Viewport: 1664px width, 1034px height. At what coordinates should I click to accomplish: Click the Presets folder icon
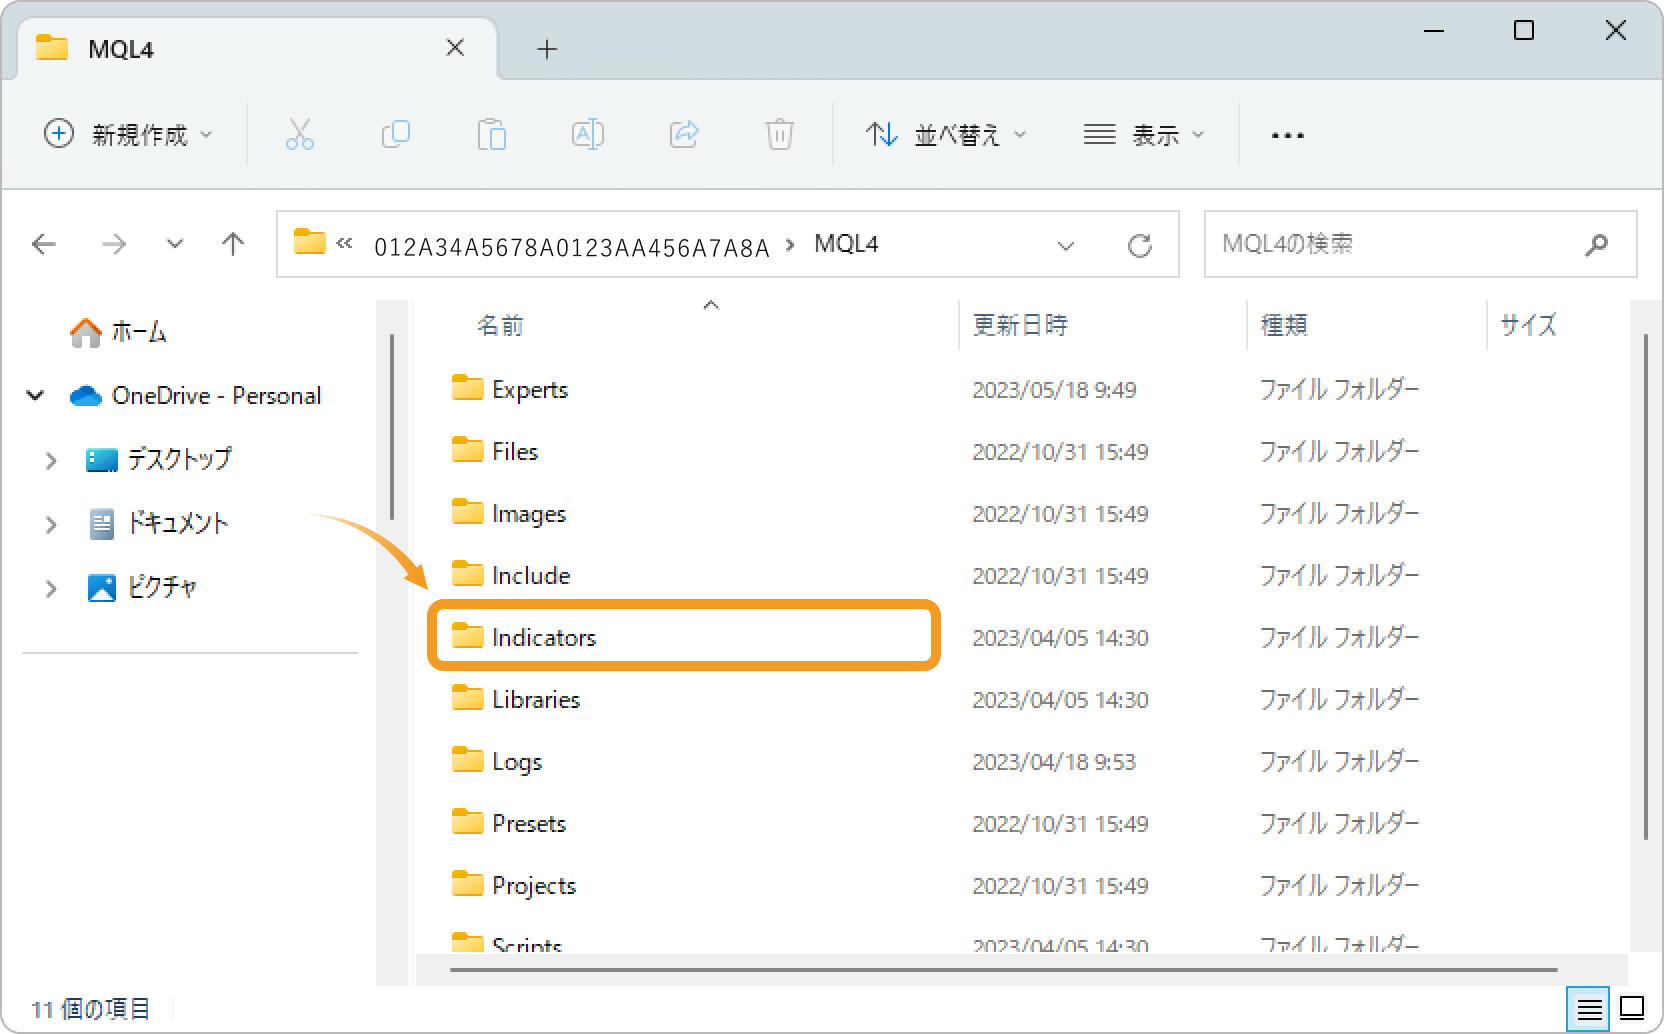pyautogui.click(x=467, y=822)
